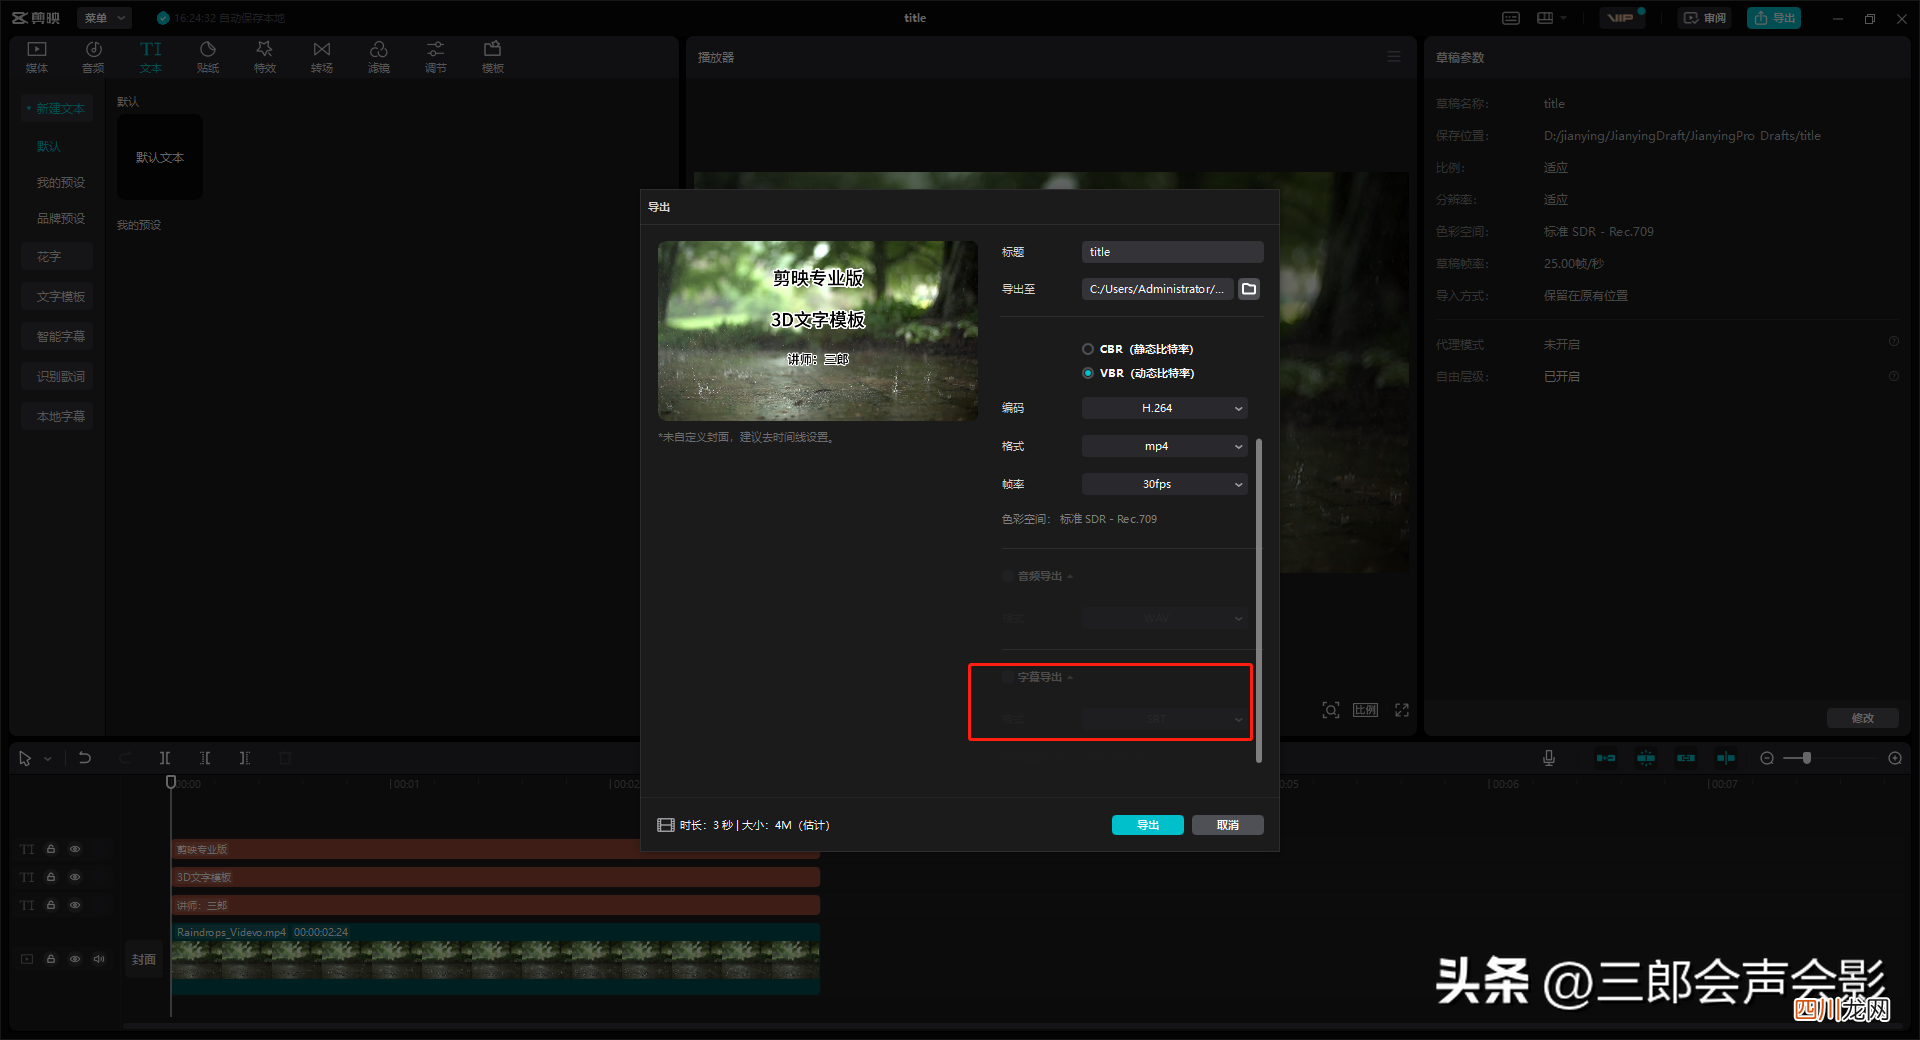1920x1040 pixels.
Task: Expand the layout dropdown arrow in the title bar
Action: pyautogui.click(x=1563, y=18)
